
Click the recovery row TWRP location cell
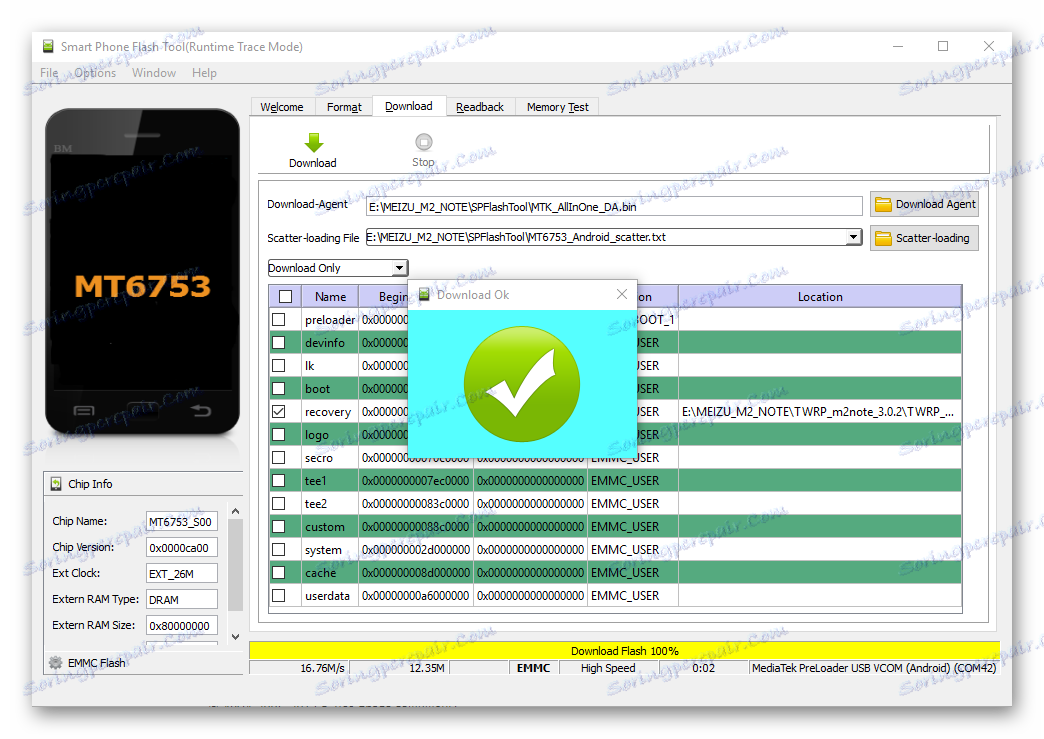[x=820, y=411]
